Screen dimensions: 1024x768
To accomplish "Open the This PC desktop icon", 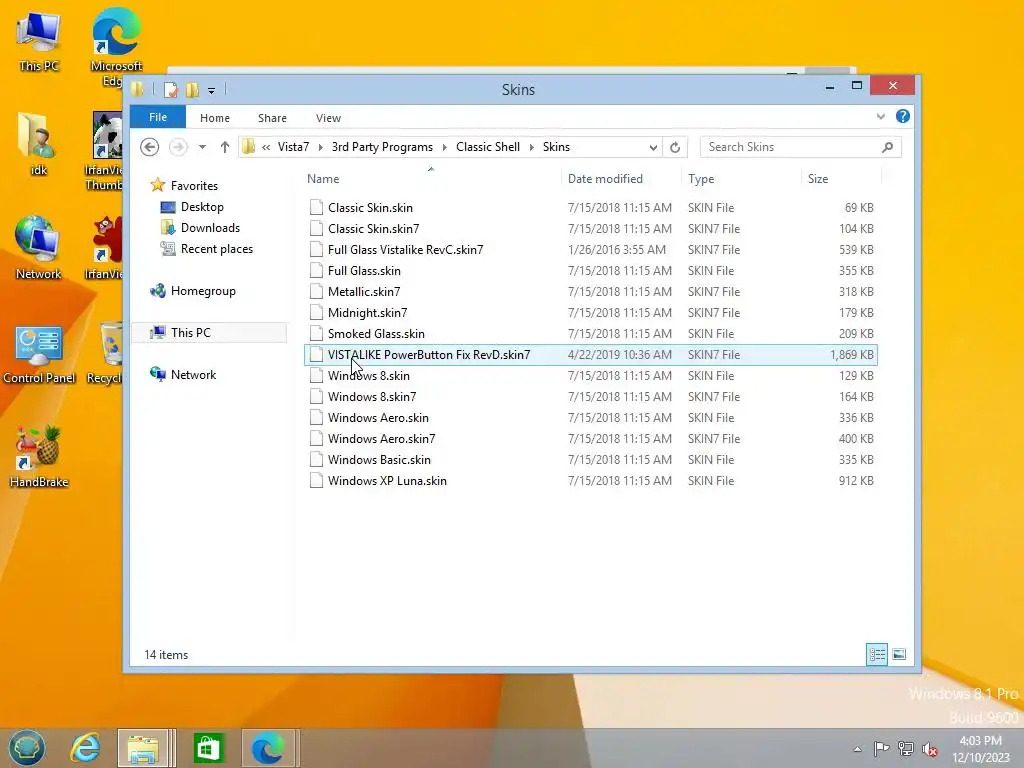I will [x=39, y=41].
